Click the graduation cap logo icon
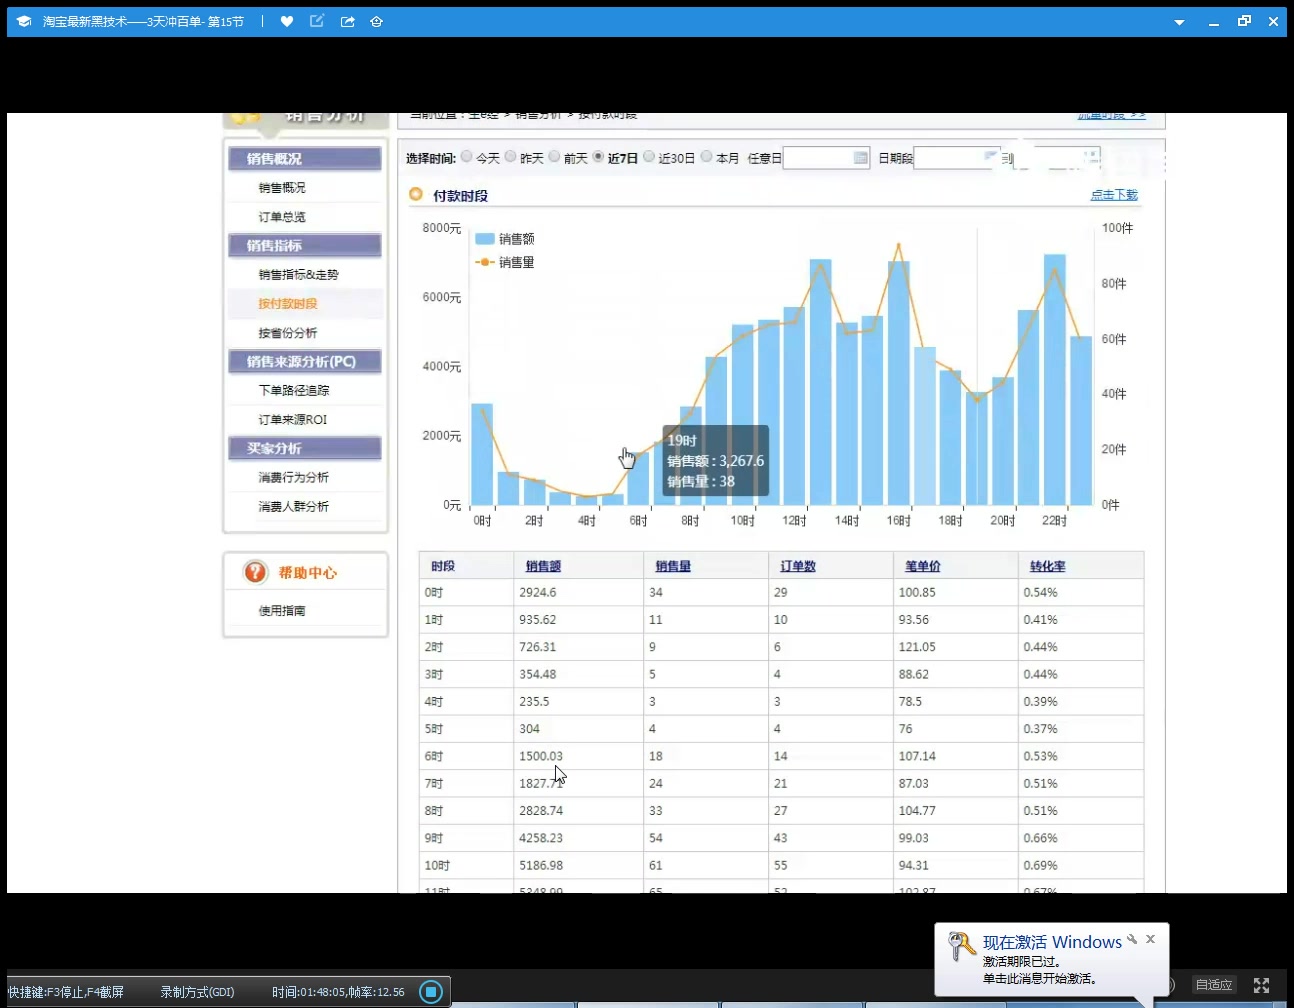 click(24, 21)
